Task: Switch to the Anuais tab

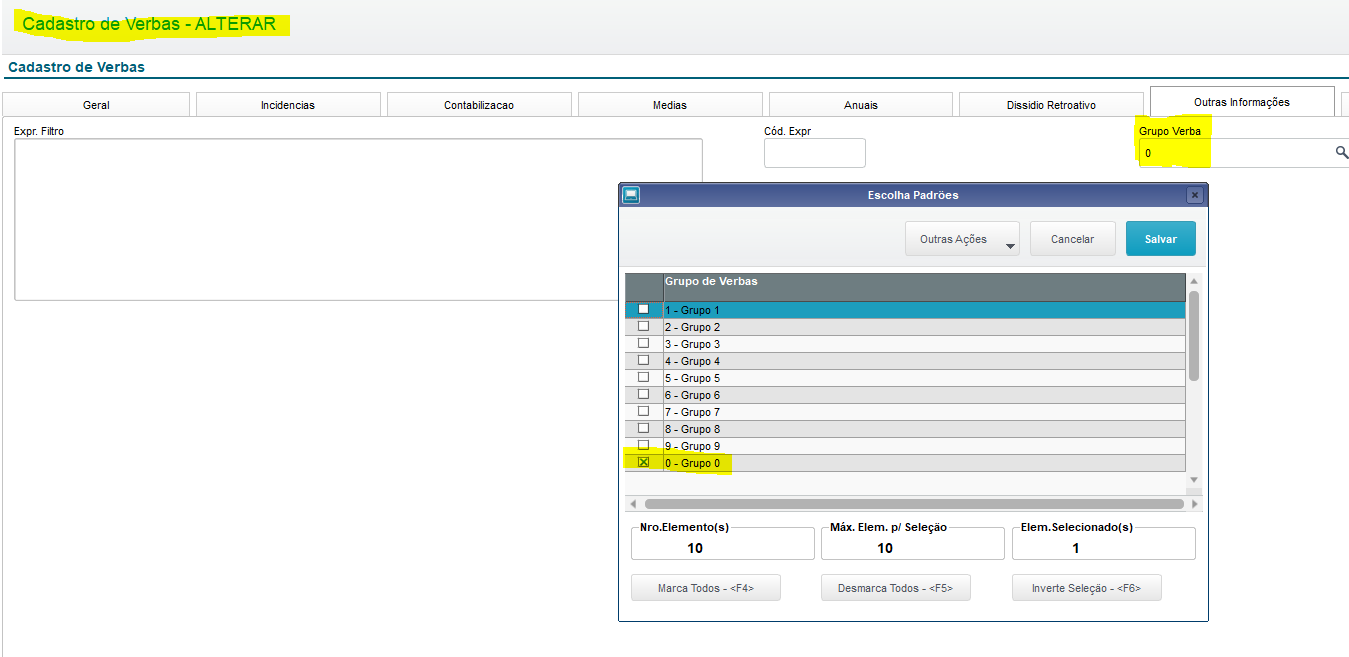Action: pyautogui.click(x=861, y=105)
